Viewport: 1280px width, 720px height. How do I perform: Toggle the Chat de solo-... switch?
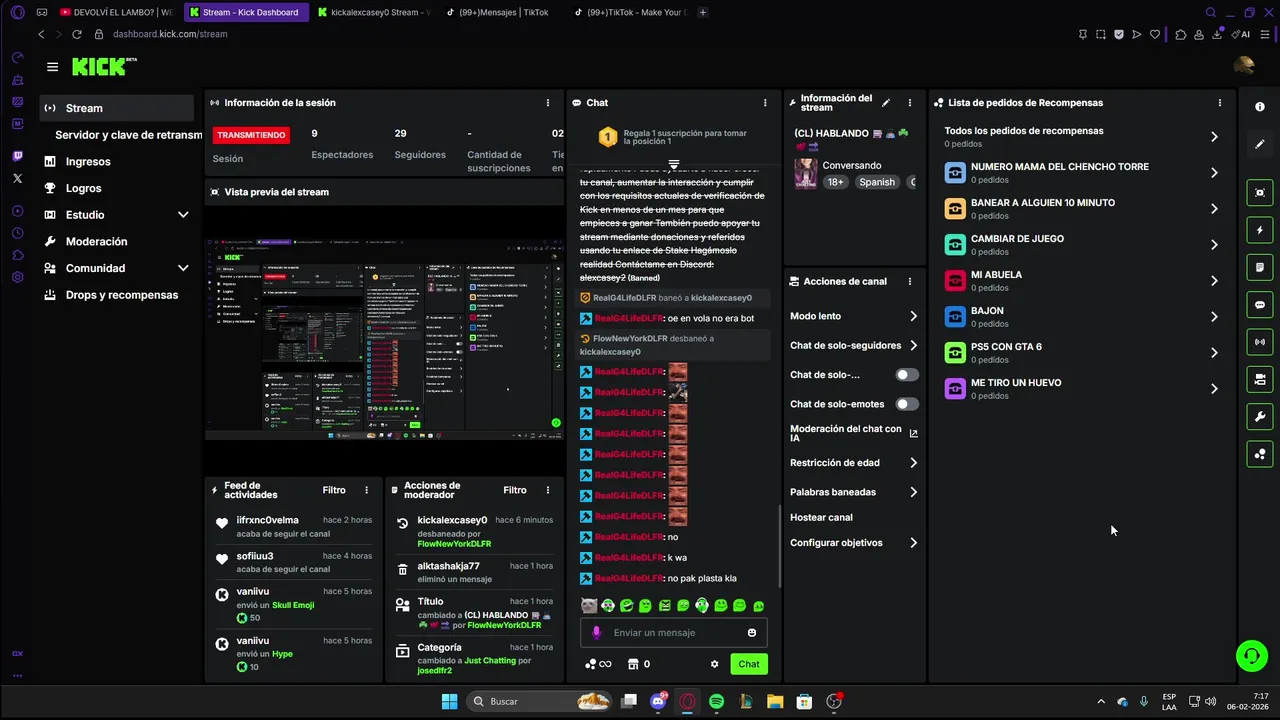906,375
